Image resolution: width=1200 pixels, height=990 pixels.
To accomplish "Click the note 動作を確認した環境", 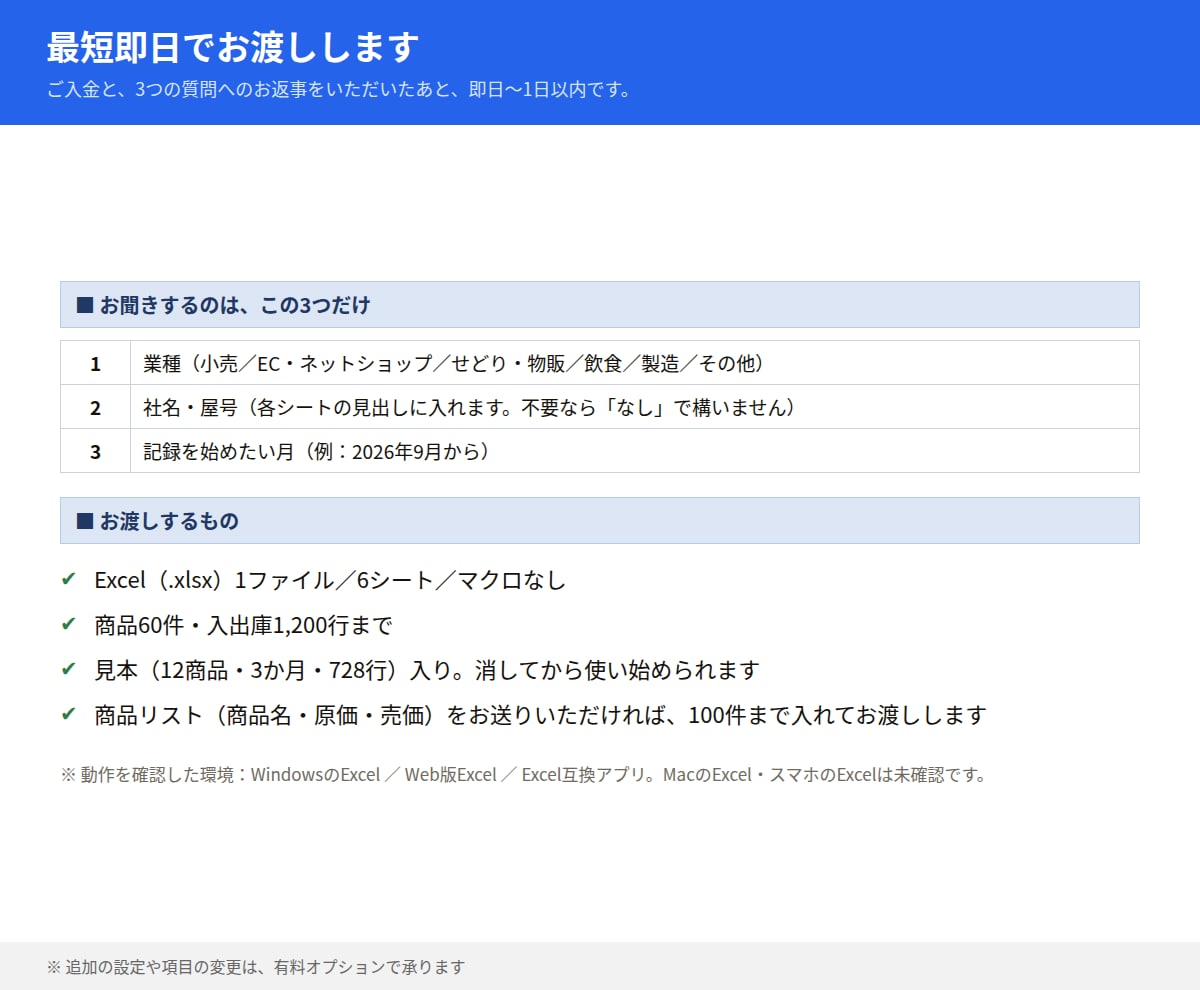I will (523, 775).
